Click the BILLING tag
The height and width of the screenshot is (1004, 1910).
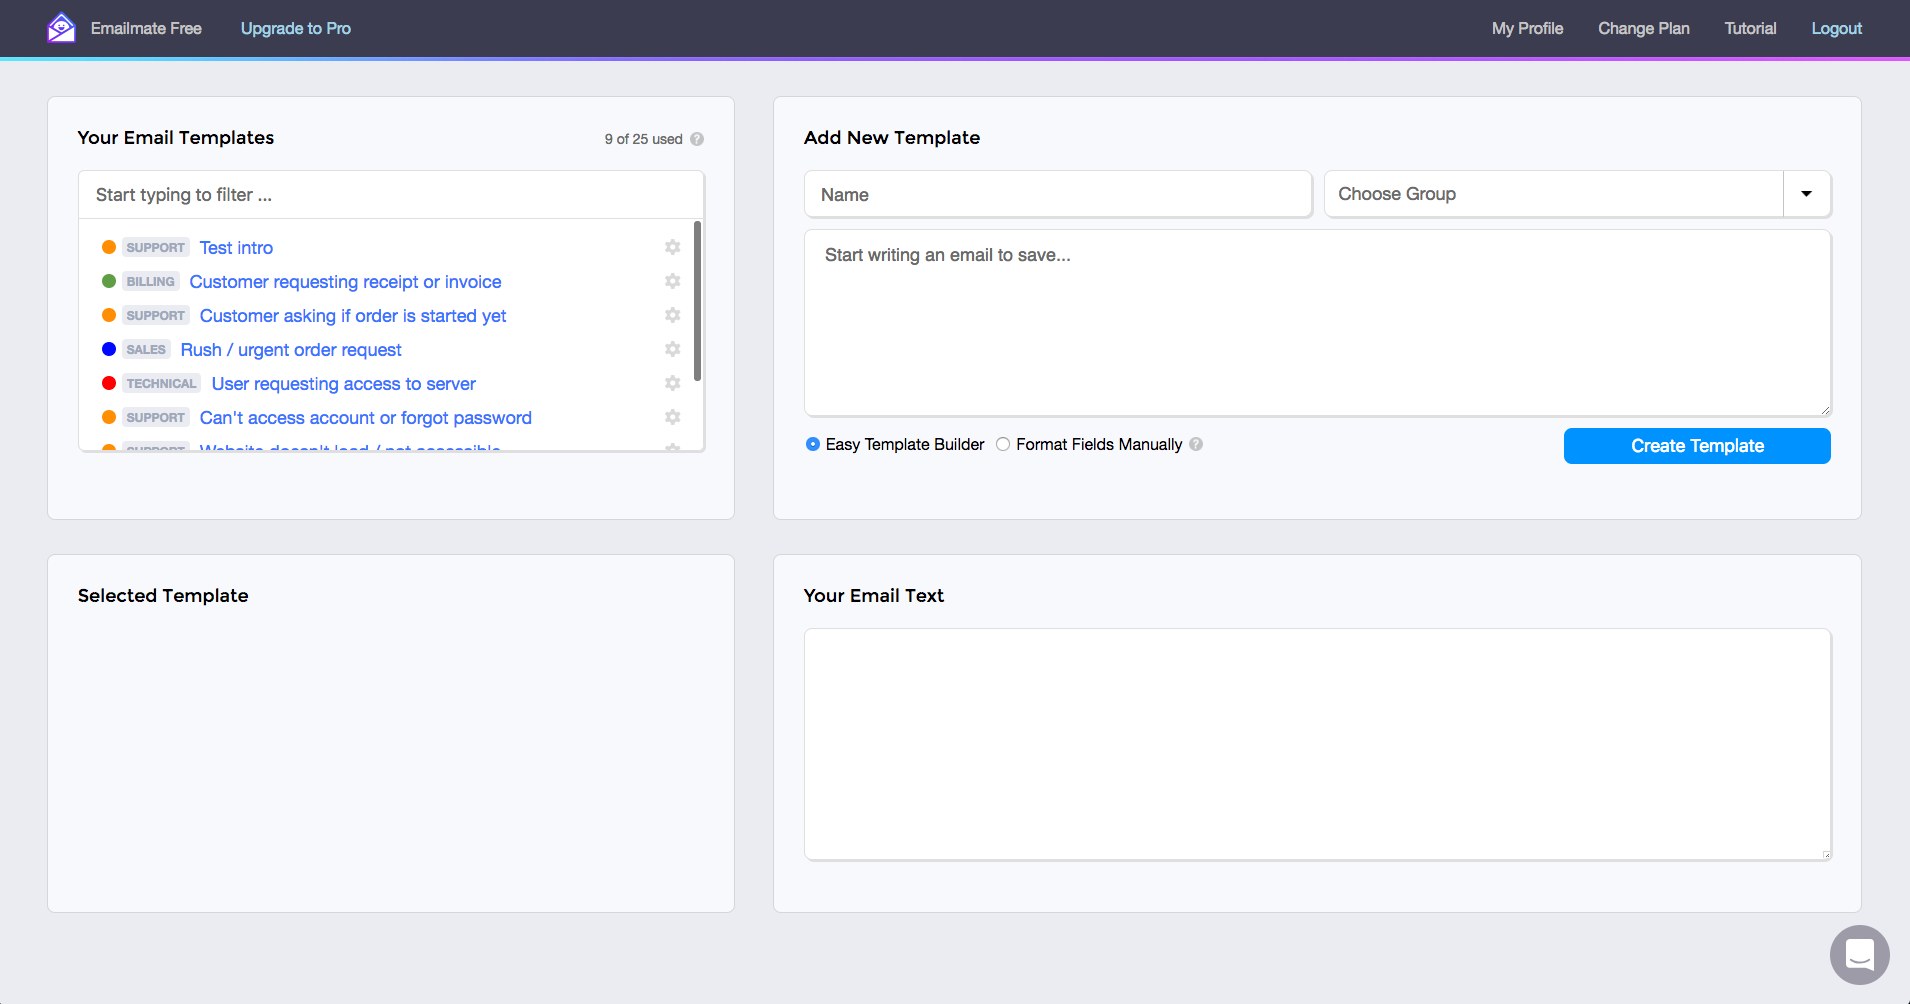(x=151, y=281)
